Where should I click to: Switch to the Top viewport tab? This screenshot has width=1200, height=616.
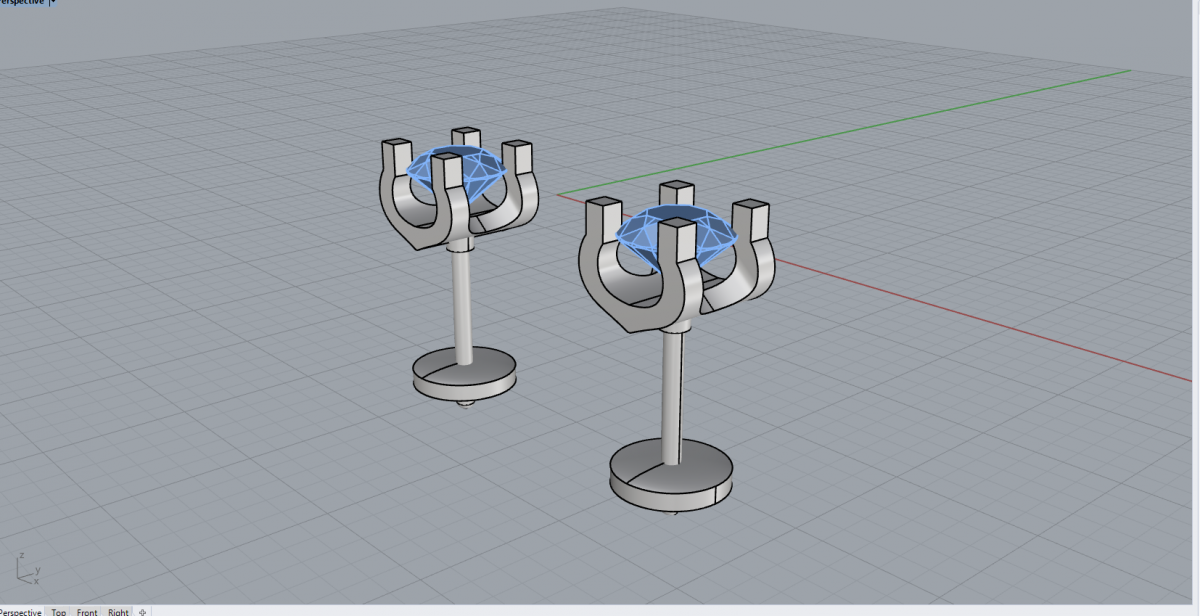59,611
